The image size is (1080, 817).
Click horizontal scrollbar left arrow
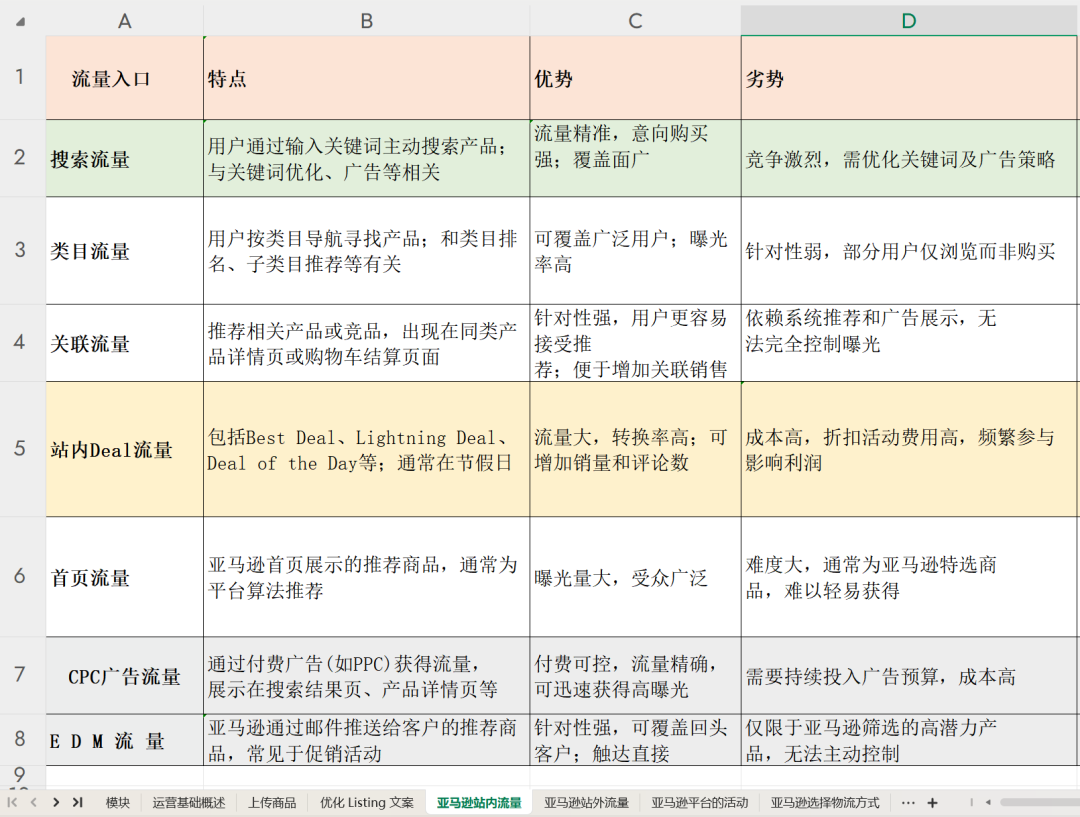[988, 803]
